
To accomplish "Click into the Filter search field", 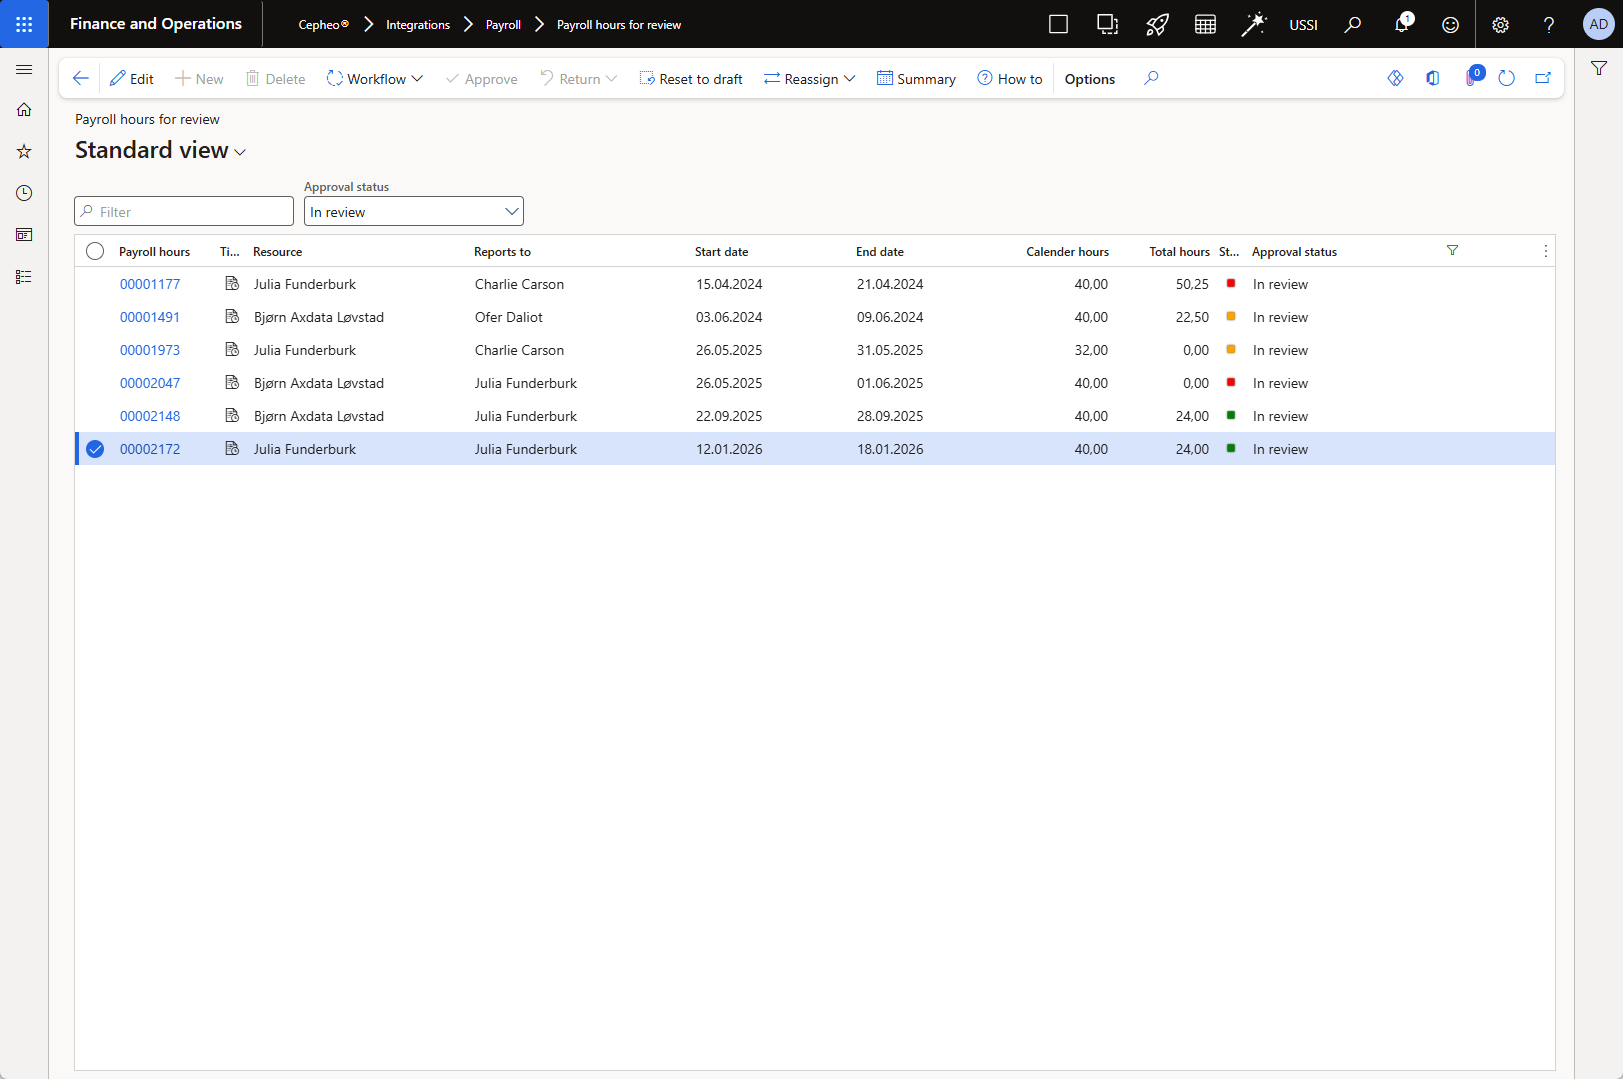I will pyautogui.click(x=190, y=212).
